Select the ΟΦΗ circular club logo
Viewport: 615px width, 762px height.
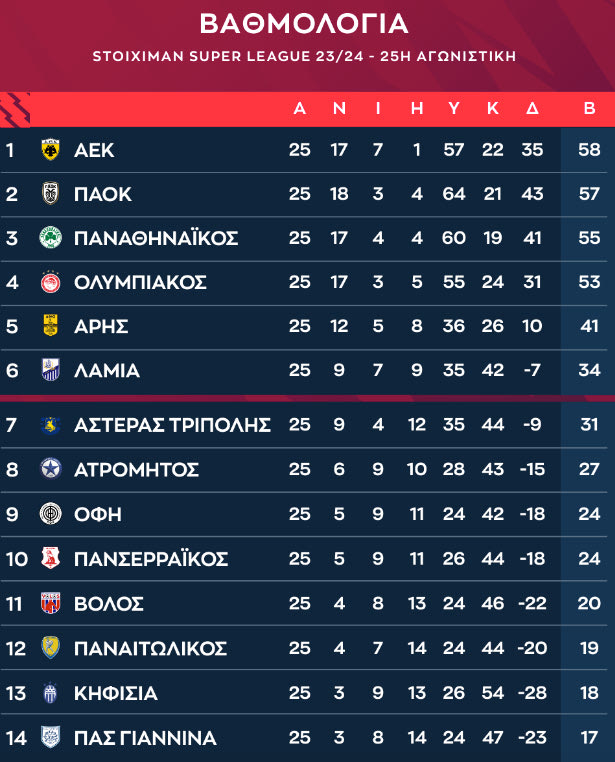pos(49,514)
